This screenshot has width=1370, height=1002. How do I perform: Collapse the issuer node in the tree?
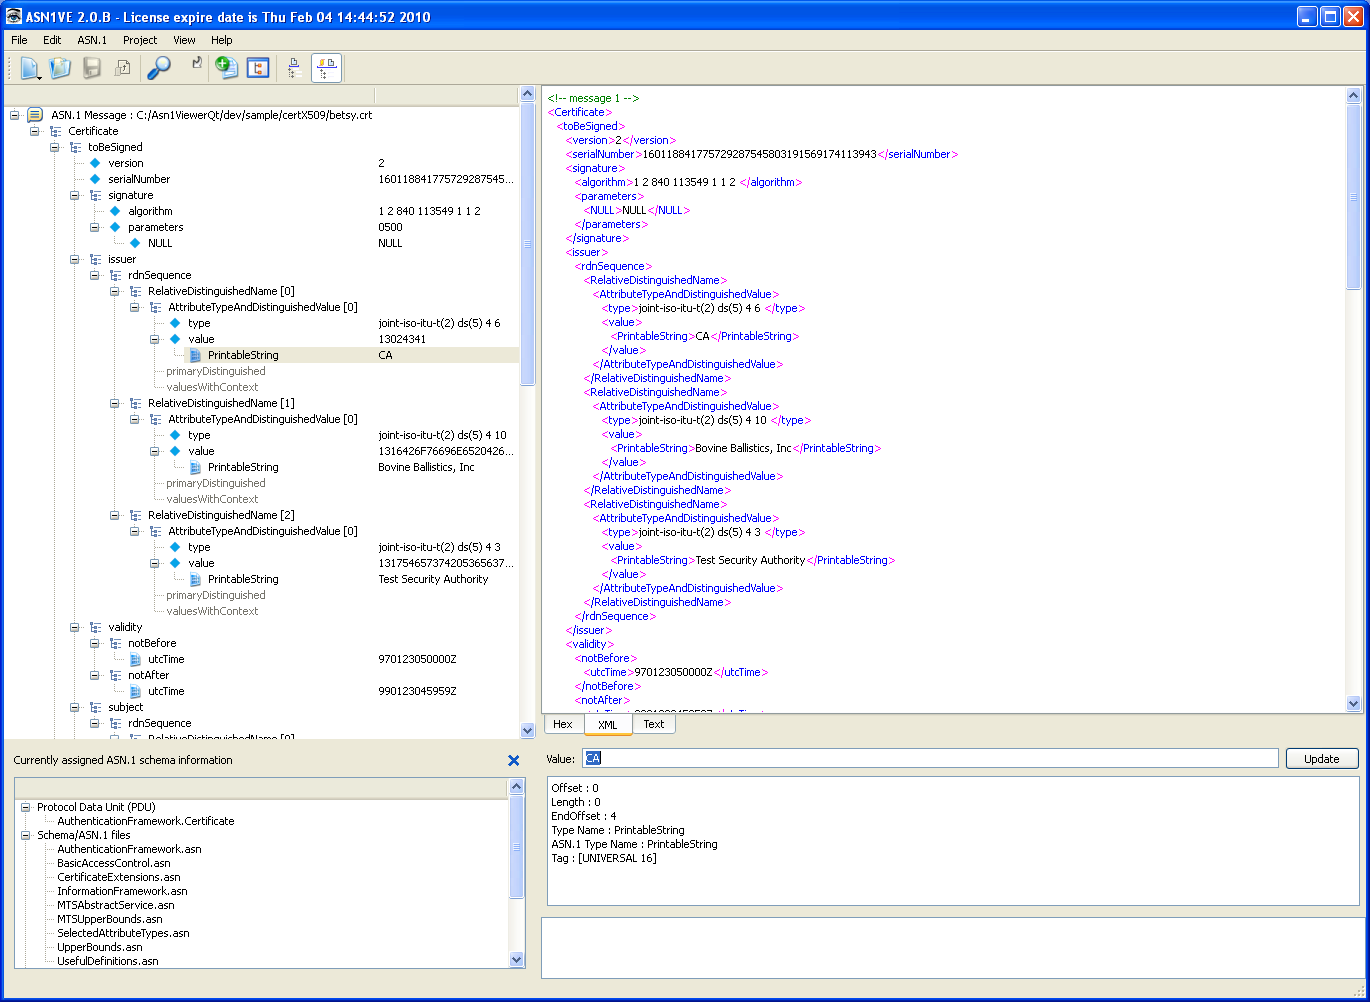tap(74, 259)
